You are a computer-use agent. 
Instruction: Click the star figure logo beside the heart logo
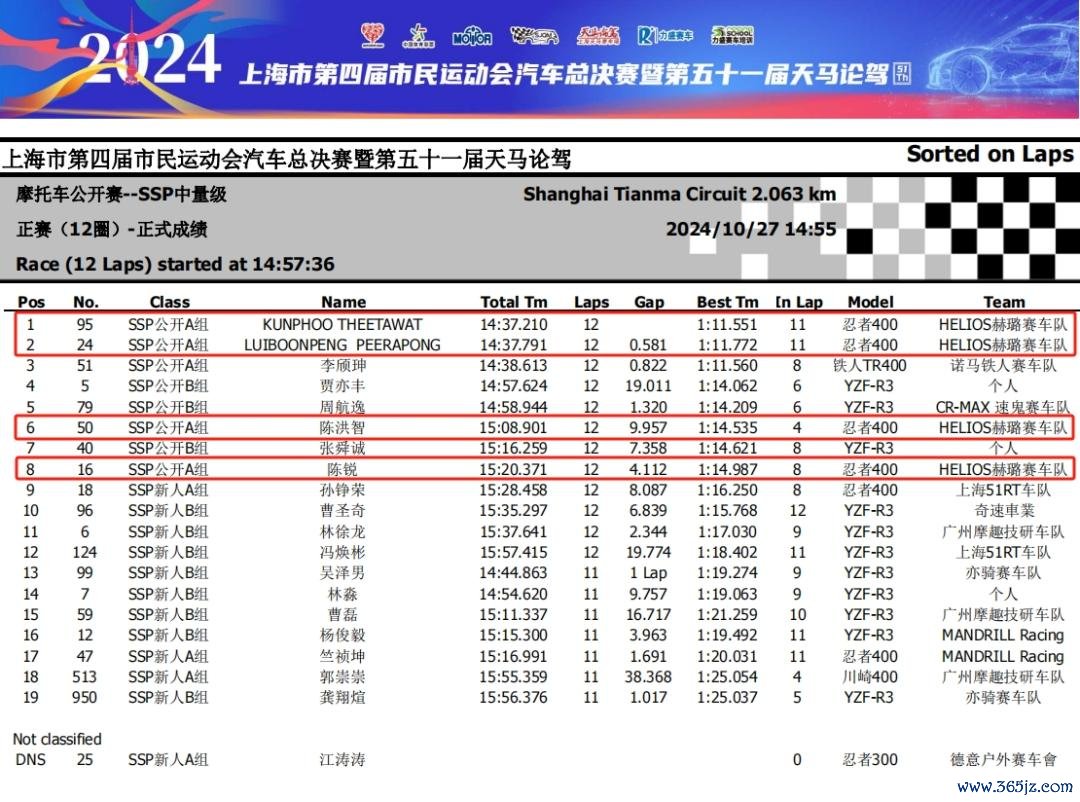(418, 35)
